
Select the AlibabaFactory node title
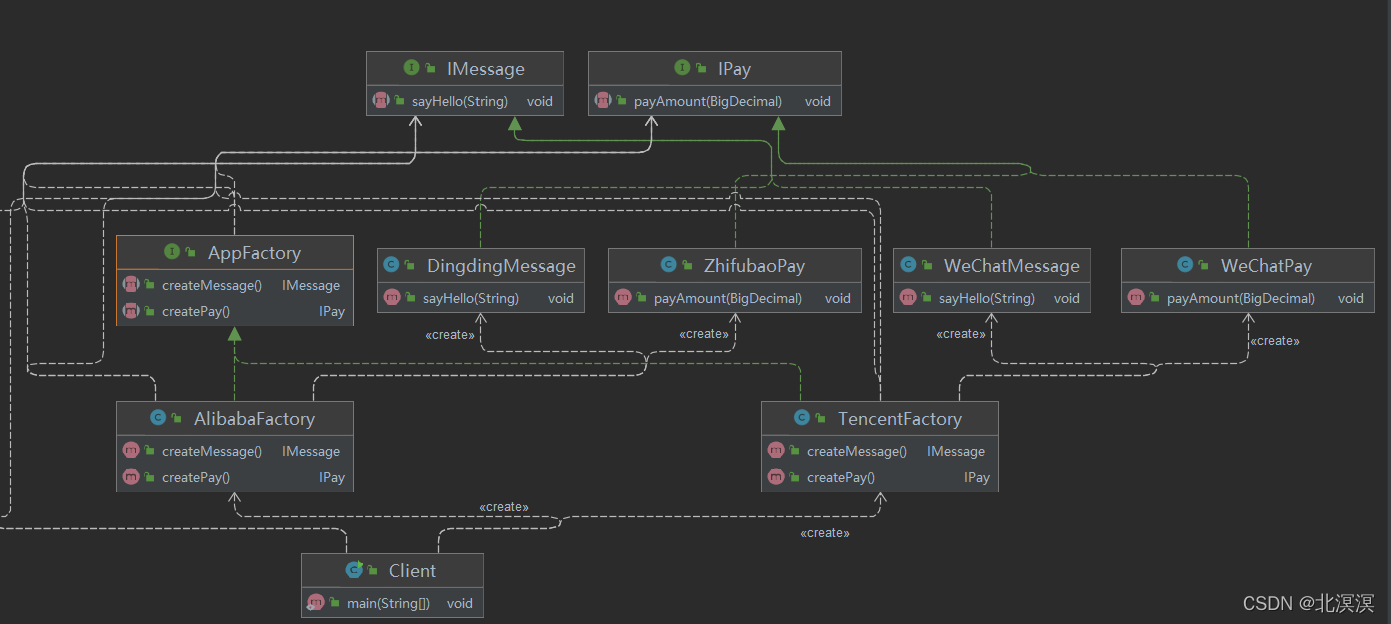click(254, 419)
